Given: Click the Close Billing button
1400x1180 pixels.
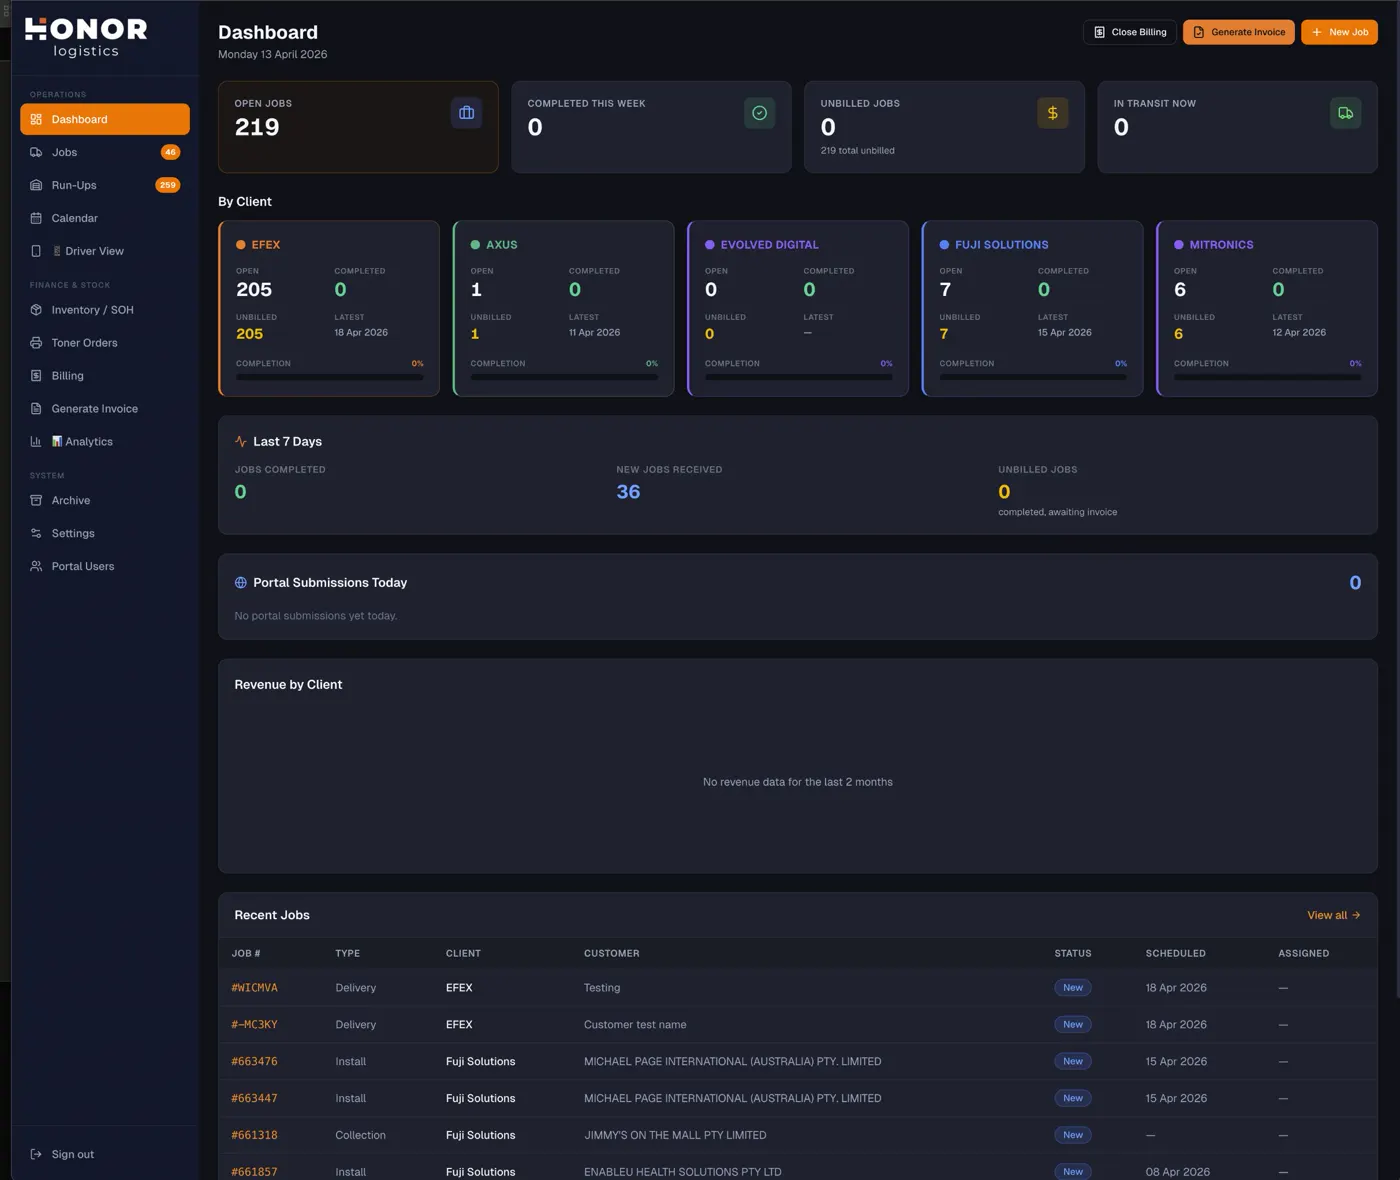Looking at the screenshot, I should point(1130,32).
